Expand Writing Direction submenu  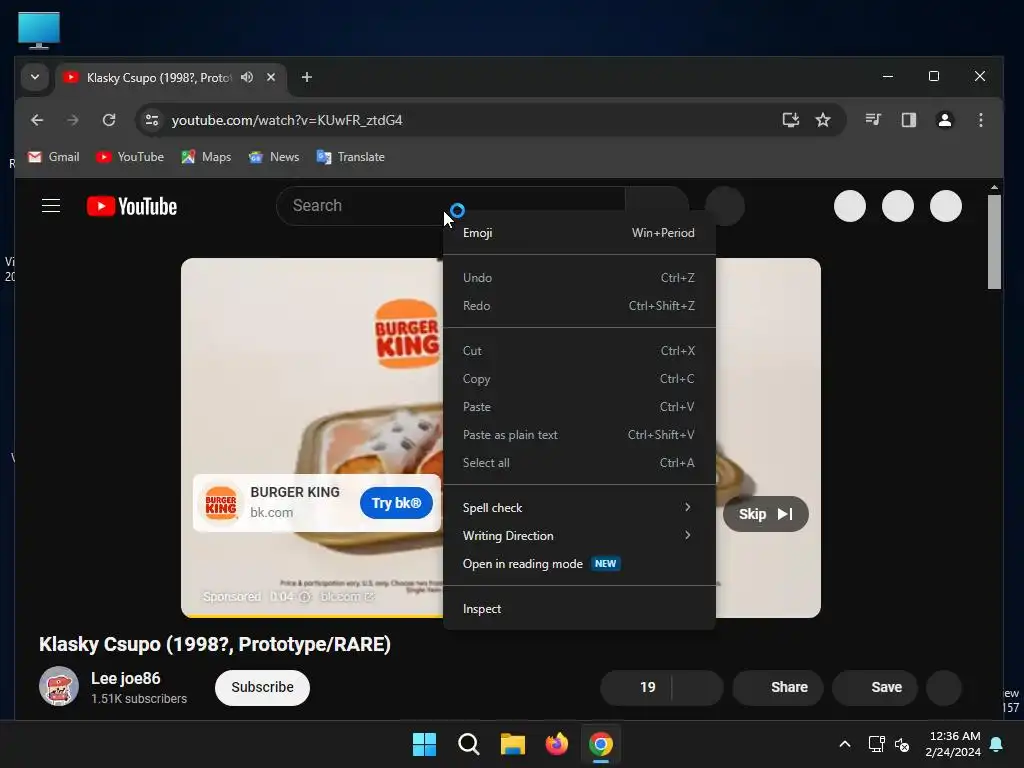click(x=579, y=536)
